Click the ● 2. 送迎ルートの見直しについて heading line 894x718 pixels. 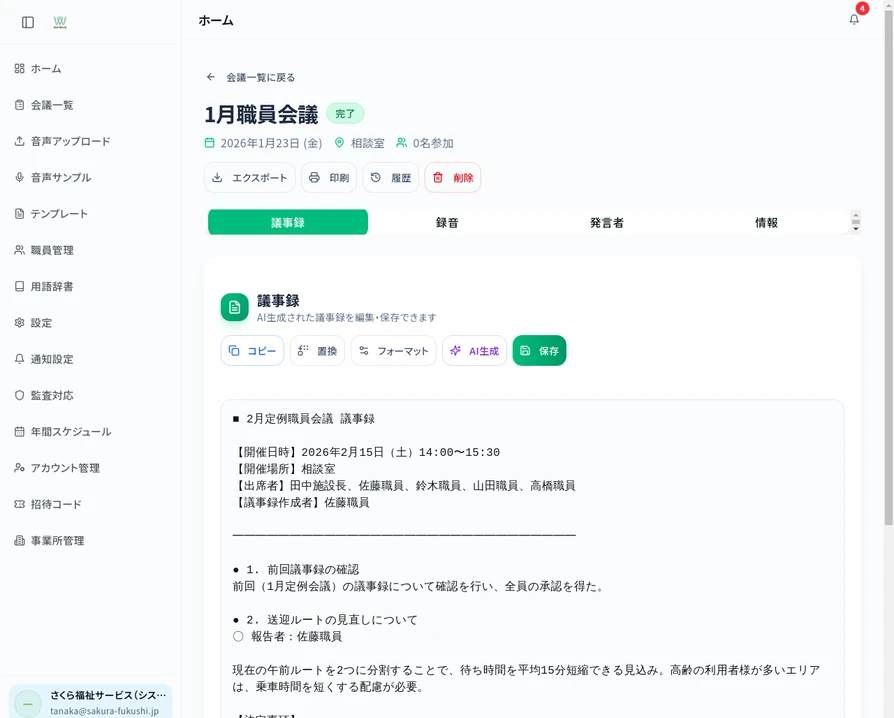(325, 619)
